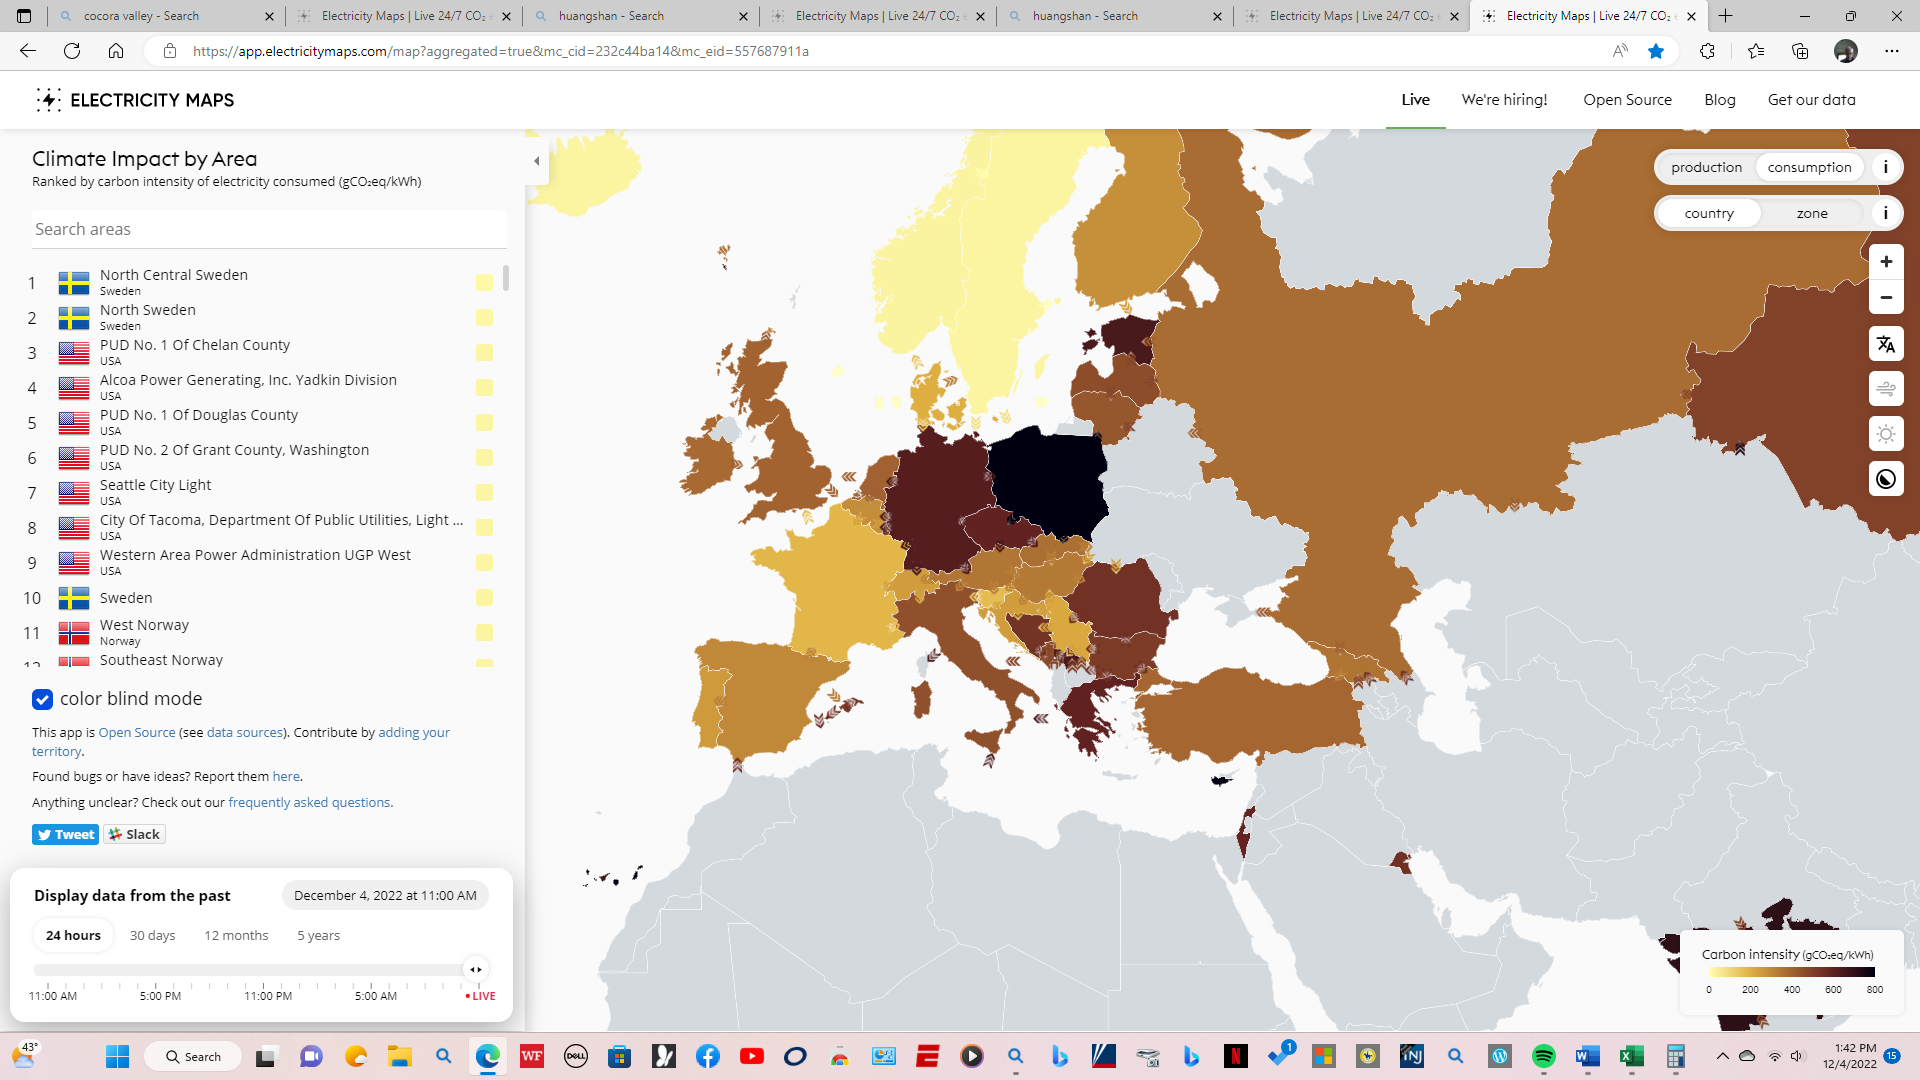Screen dimensions: 1920x1080
Task: Open info icon next to consumption toggle
Action: pyautogui.click(x=1885, y=167)
